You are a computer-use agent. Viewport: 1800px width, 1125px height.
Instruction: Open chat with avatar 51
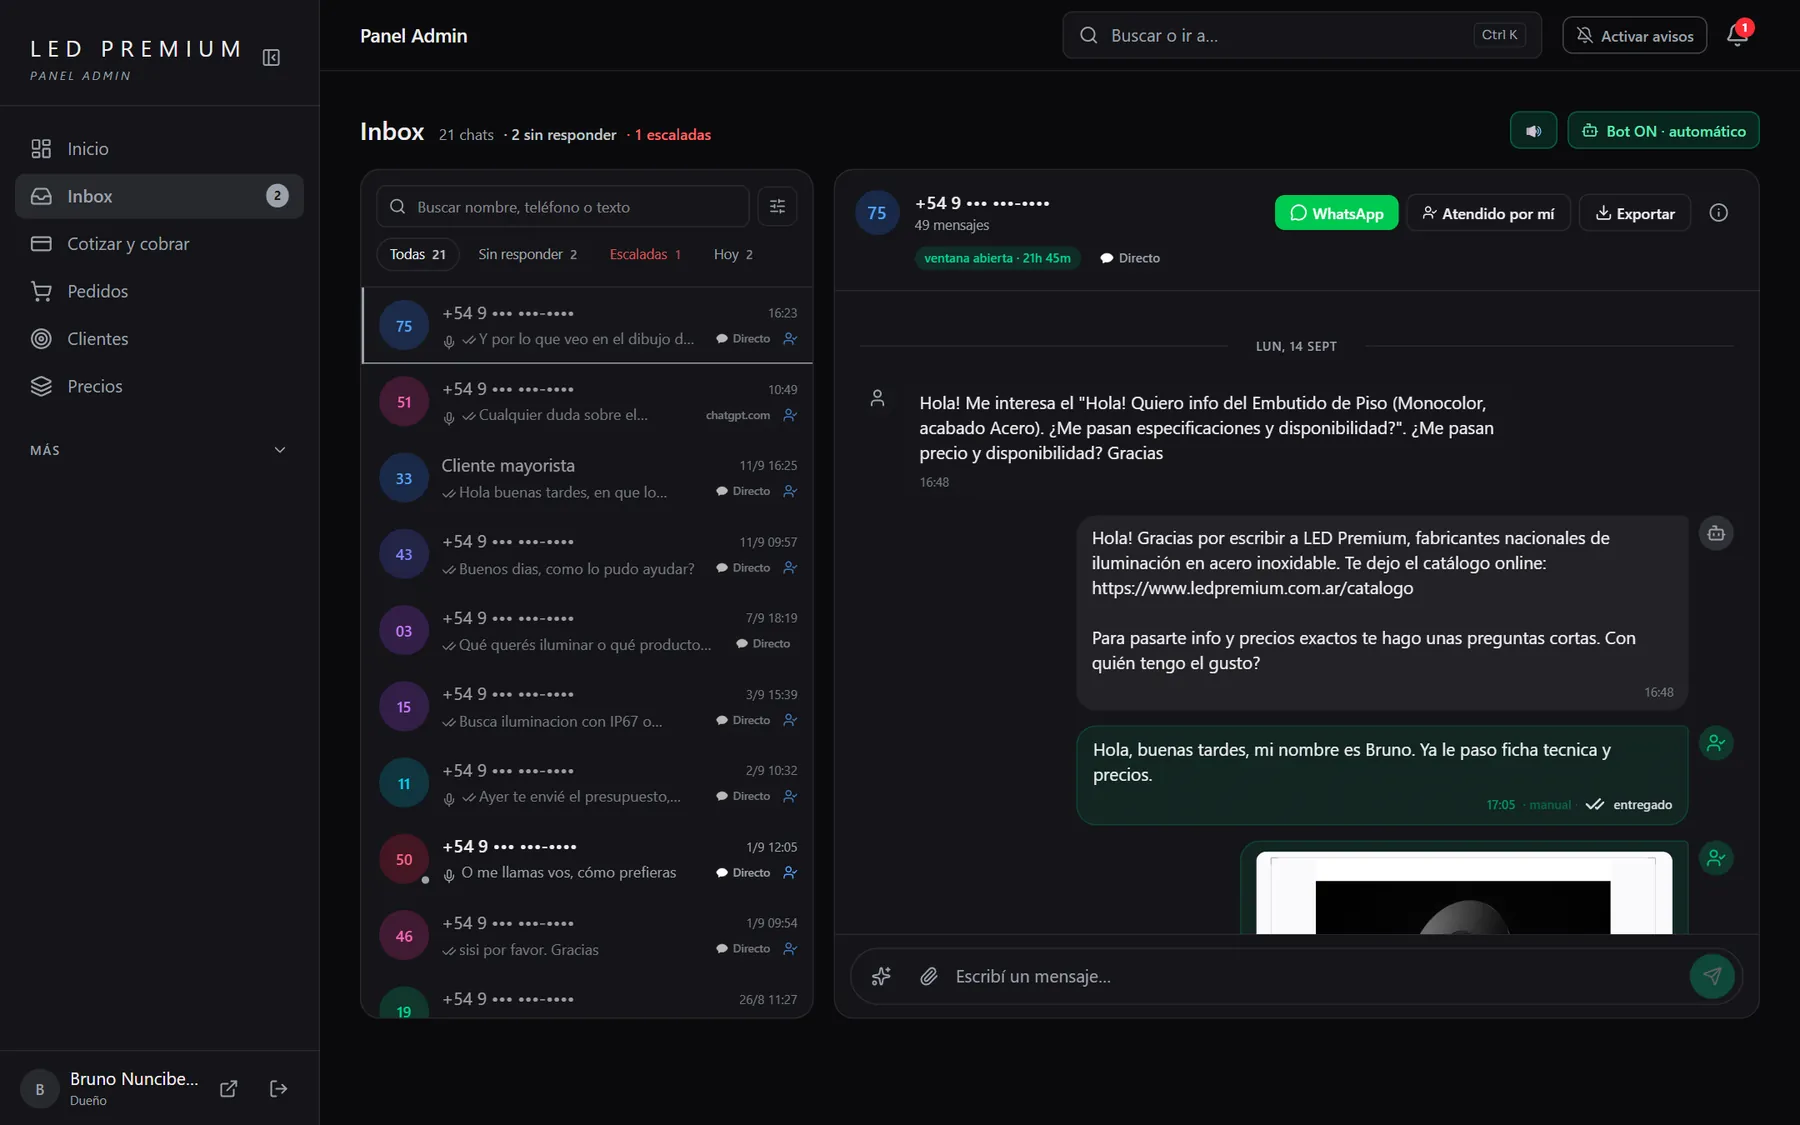click(587, 402)
